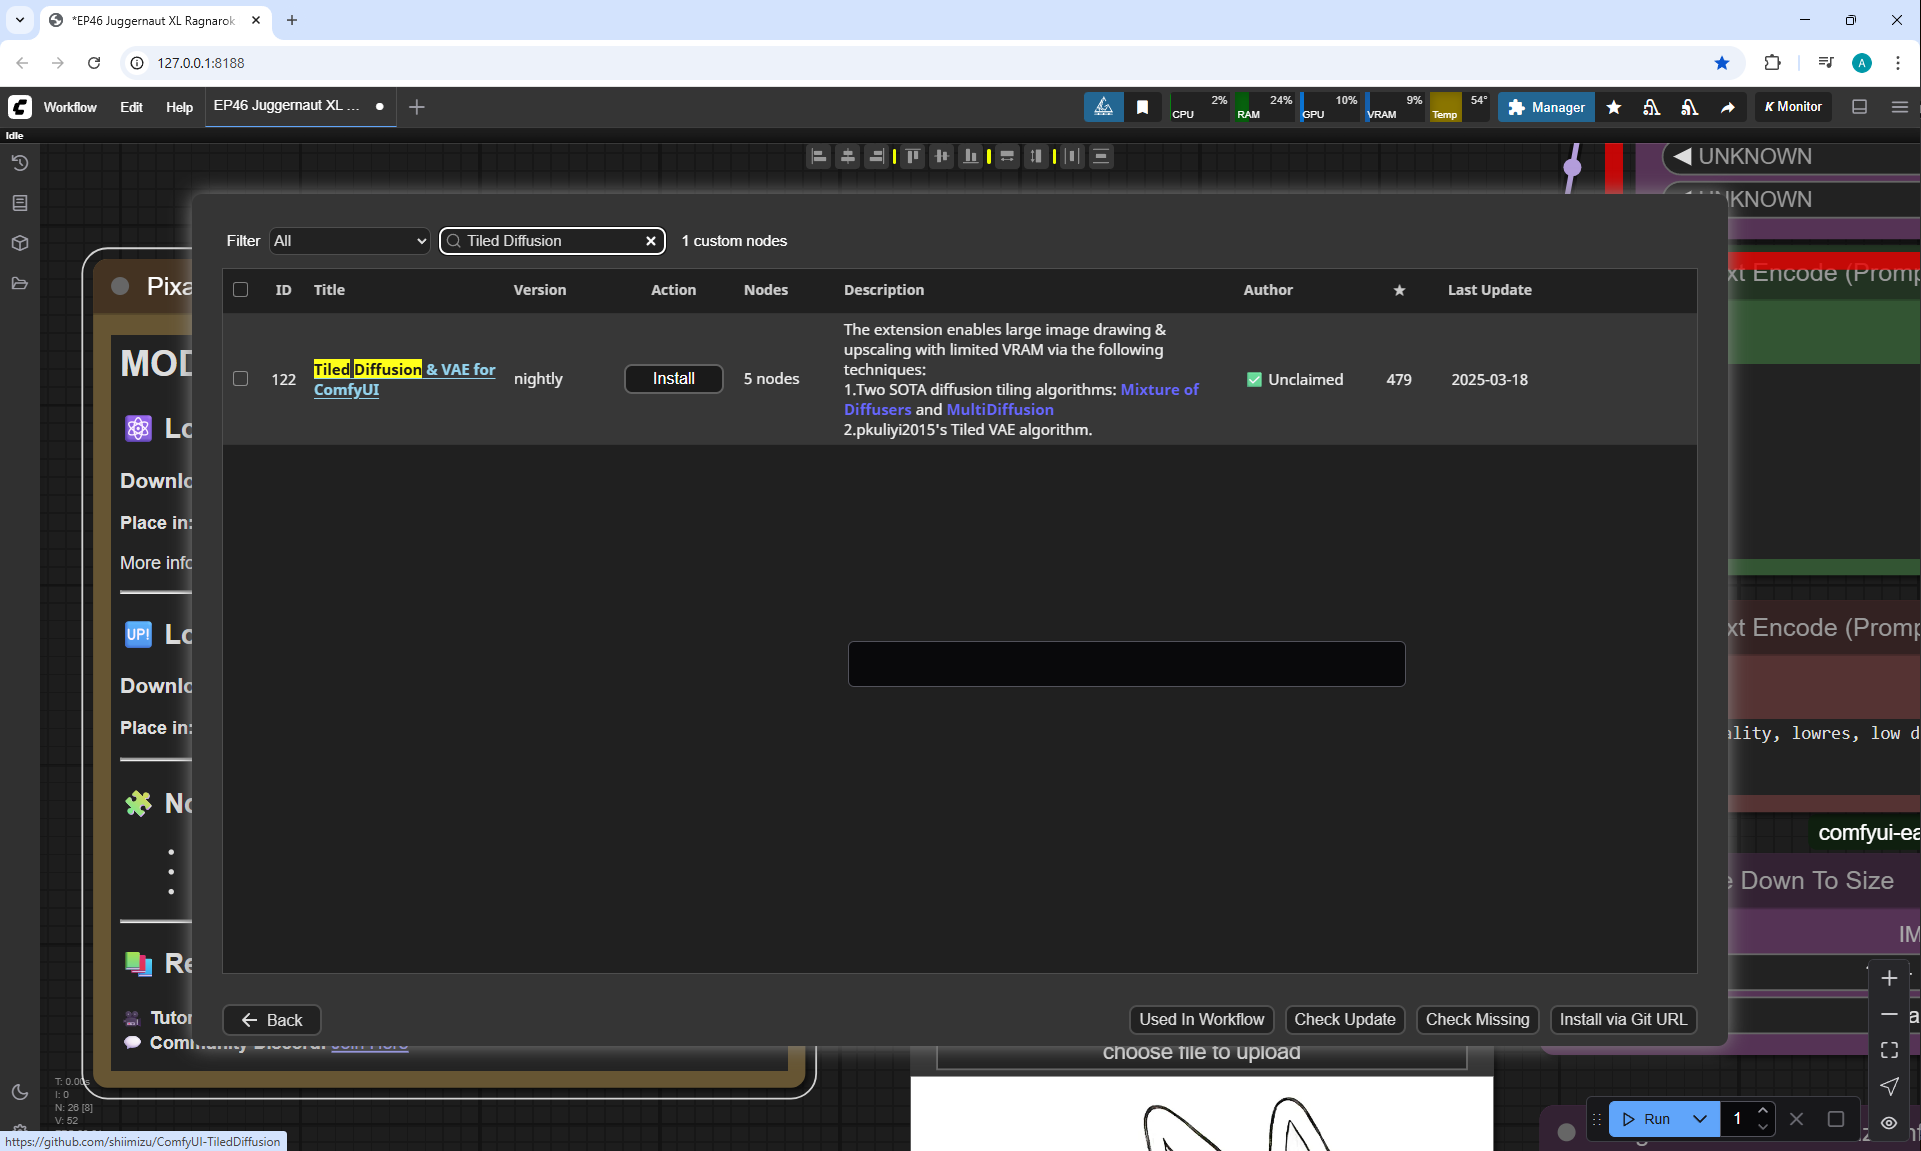Expand the Run button dropdown arrow
The width and height of the screenshot is (1921, 1151).
1700,1119
